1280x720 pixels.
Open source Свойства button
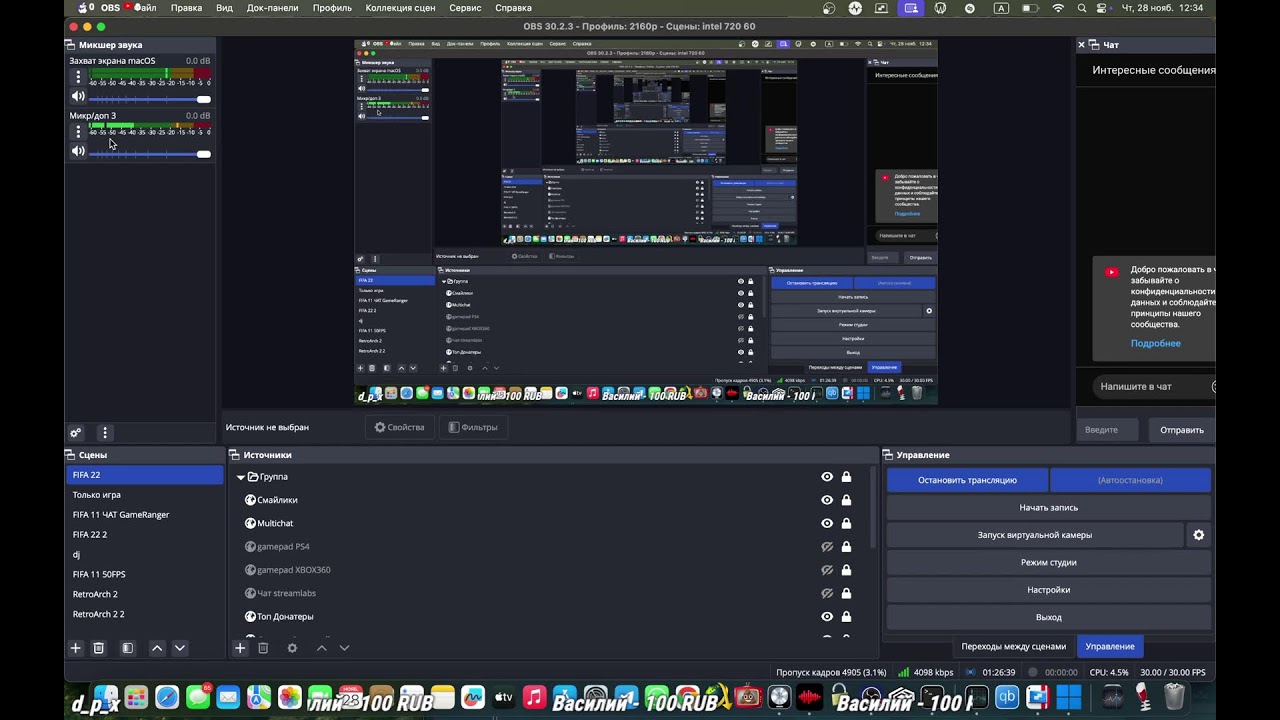[x=399, y=427]
